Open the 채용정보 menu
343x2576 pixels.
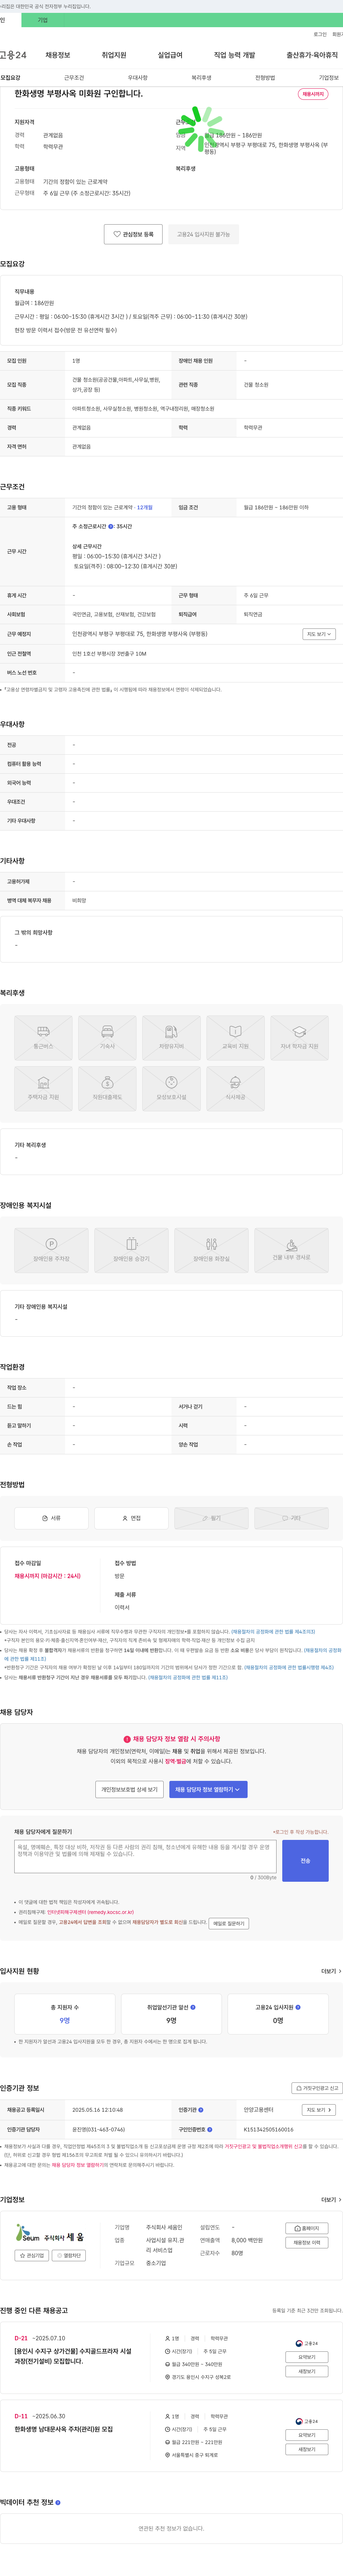pos(58,55)
